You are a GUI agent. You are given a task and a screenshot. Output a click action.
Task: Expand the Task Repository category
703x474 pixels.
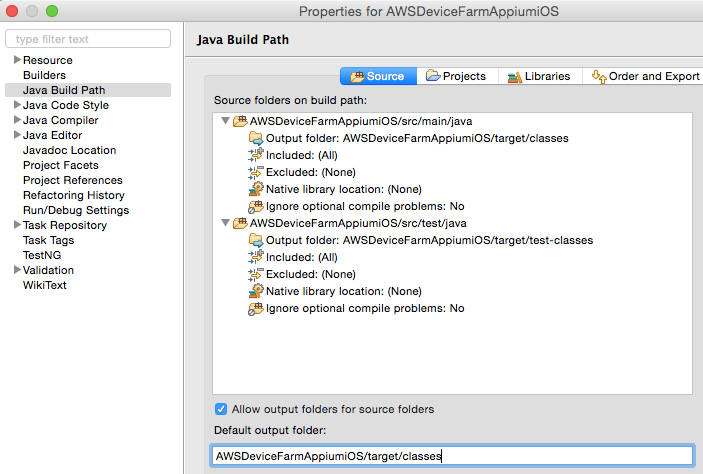coord(17,225)
